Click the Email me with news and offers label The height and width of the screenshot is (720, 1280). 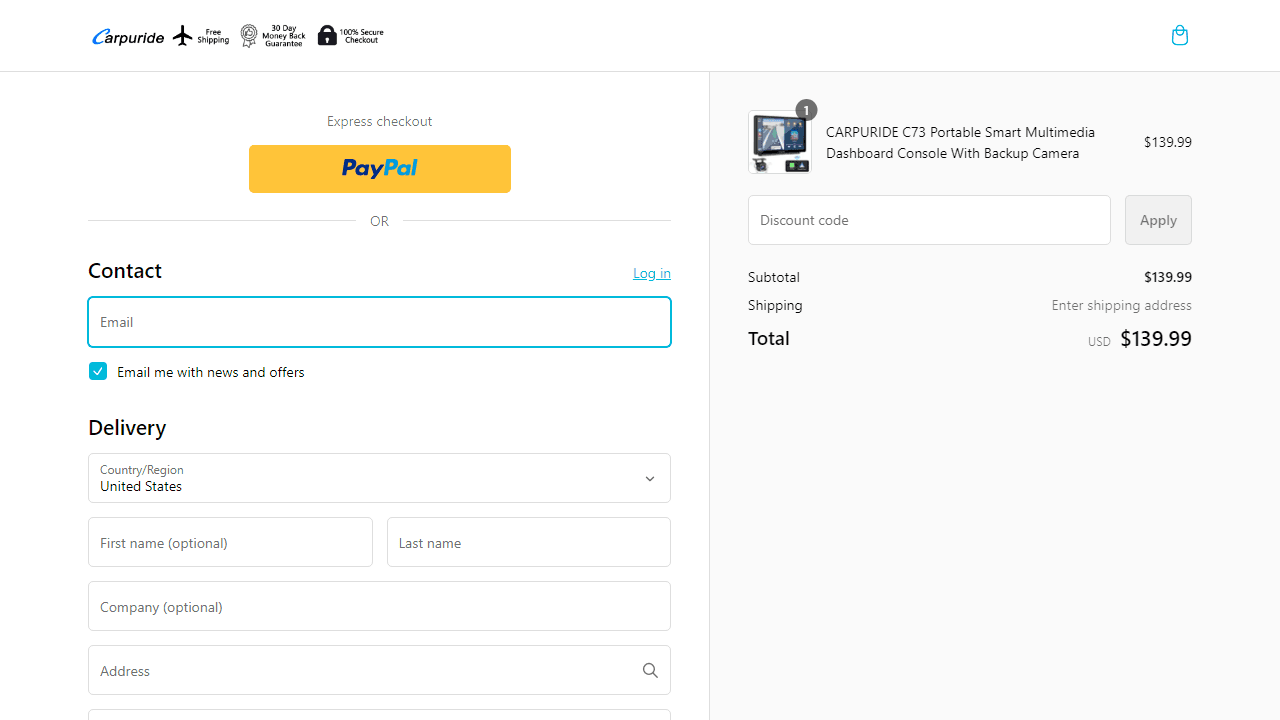(211, 372)
